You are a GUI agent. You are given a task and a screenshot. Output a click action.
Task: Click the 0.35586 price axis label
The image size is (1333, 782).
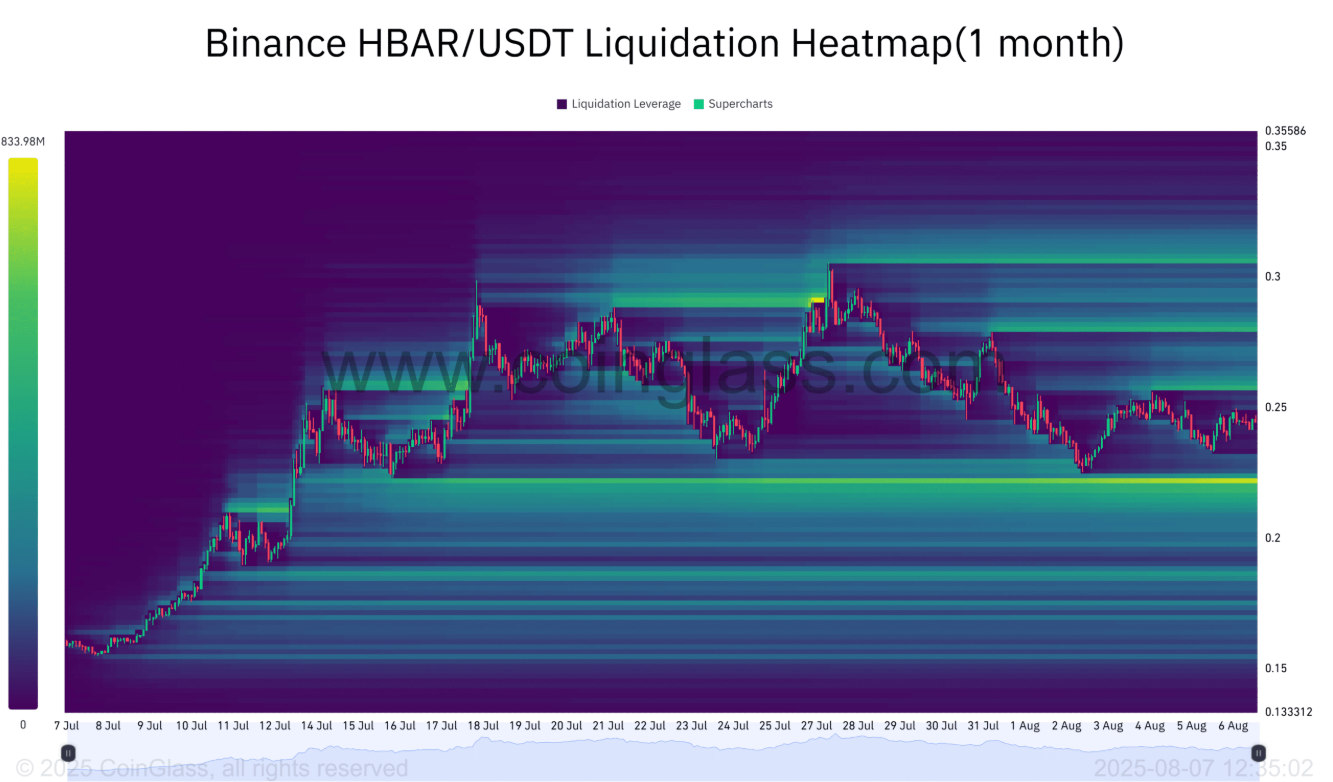1286,130
